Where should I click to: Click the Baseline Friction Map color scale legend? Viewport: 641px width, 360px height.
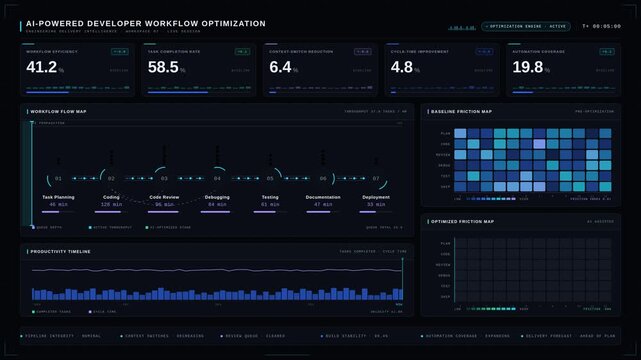click(x=491, y=199)
